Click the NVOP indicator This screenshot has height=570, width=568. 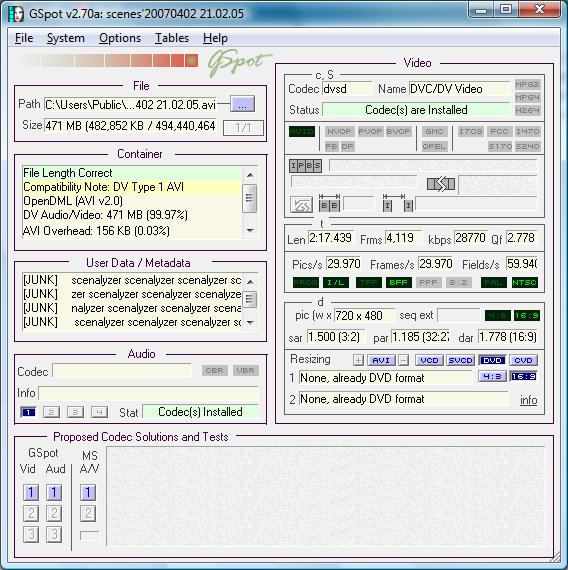[x=339, y=132]
